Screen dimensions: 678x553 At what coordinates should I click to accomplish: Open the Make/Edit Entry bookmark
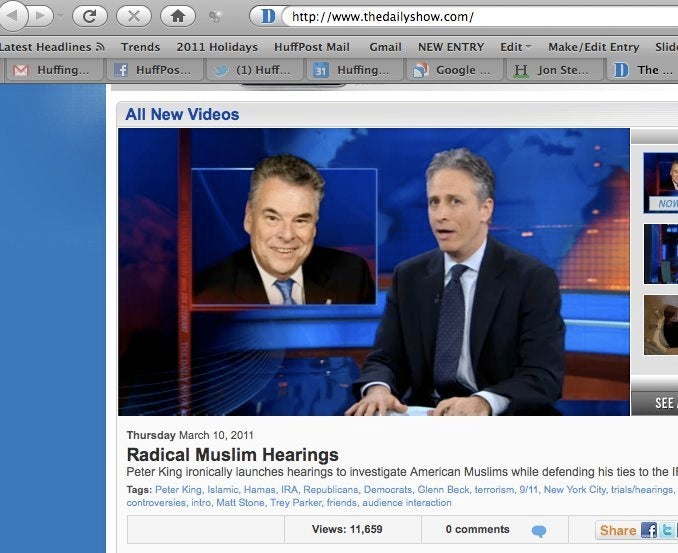click(x=594, y=47)
